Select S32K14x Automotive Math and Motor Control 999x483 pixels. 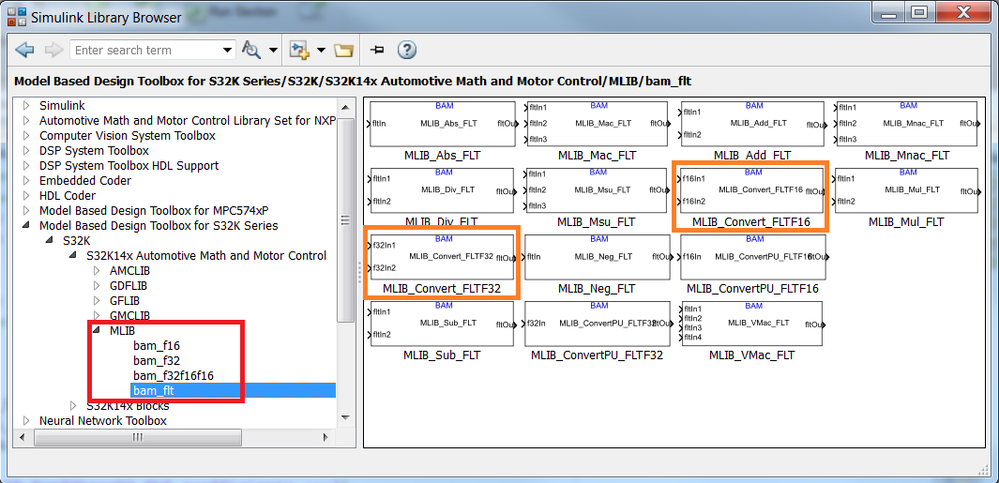click(206, 256)
